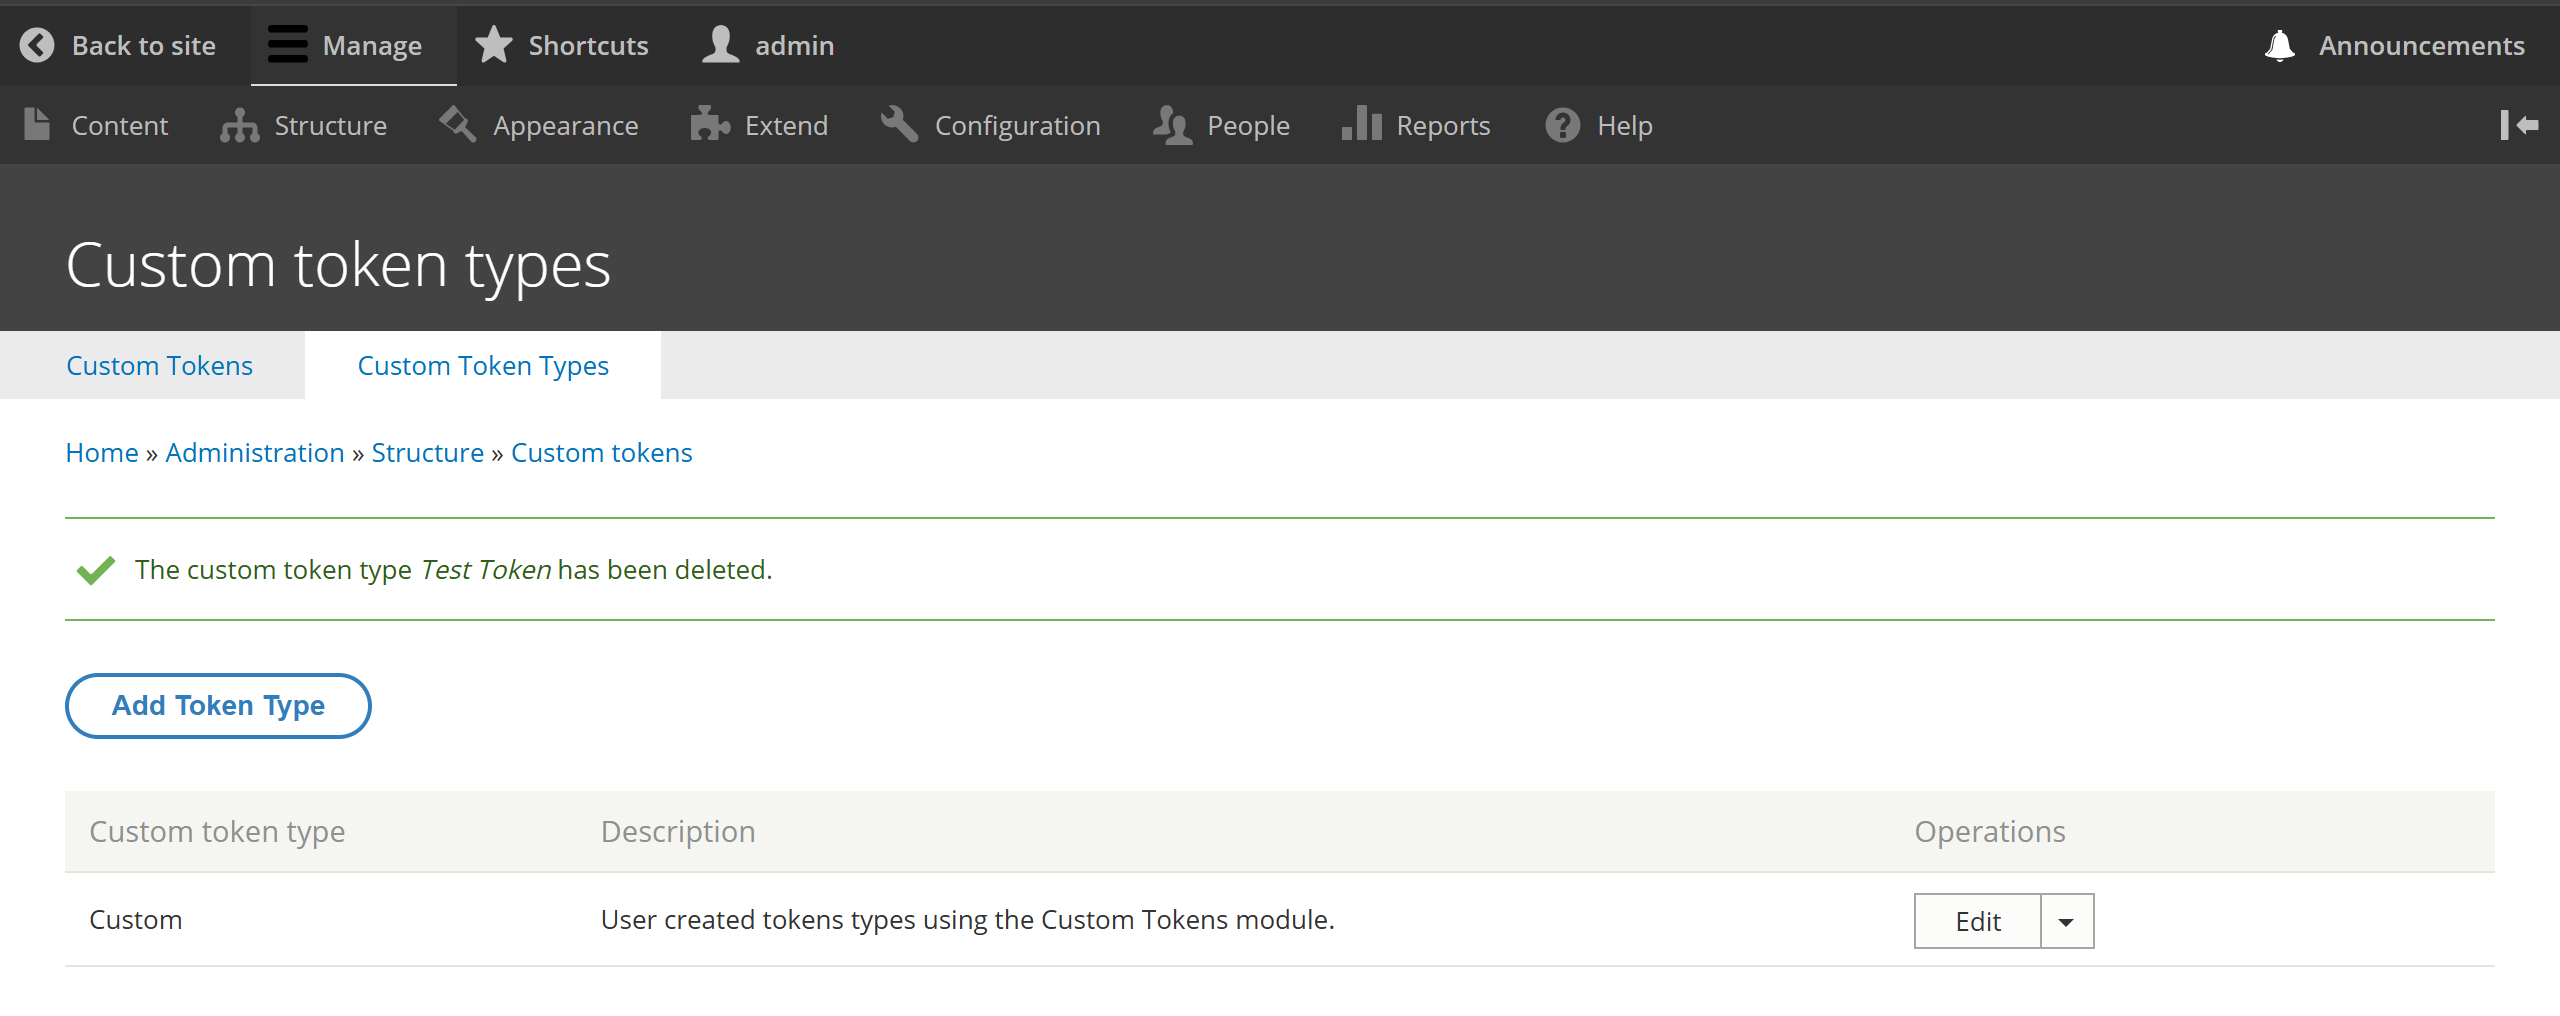Follow the Administration breadcrumb link
Image resolution: width=2560 pixels, height=1016 pixels.
[x=255, y=453]
